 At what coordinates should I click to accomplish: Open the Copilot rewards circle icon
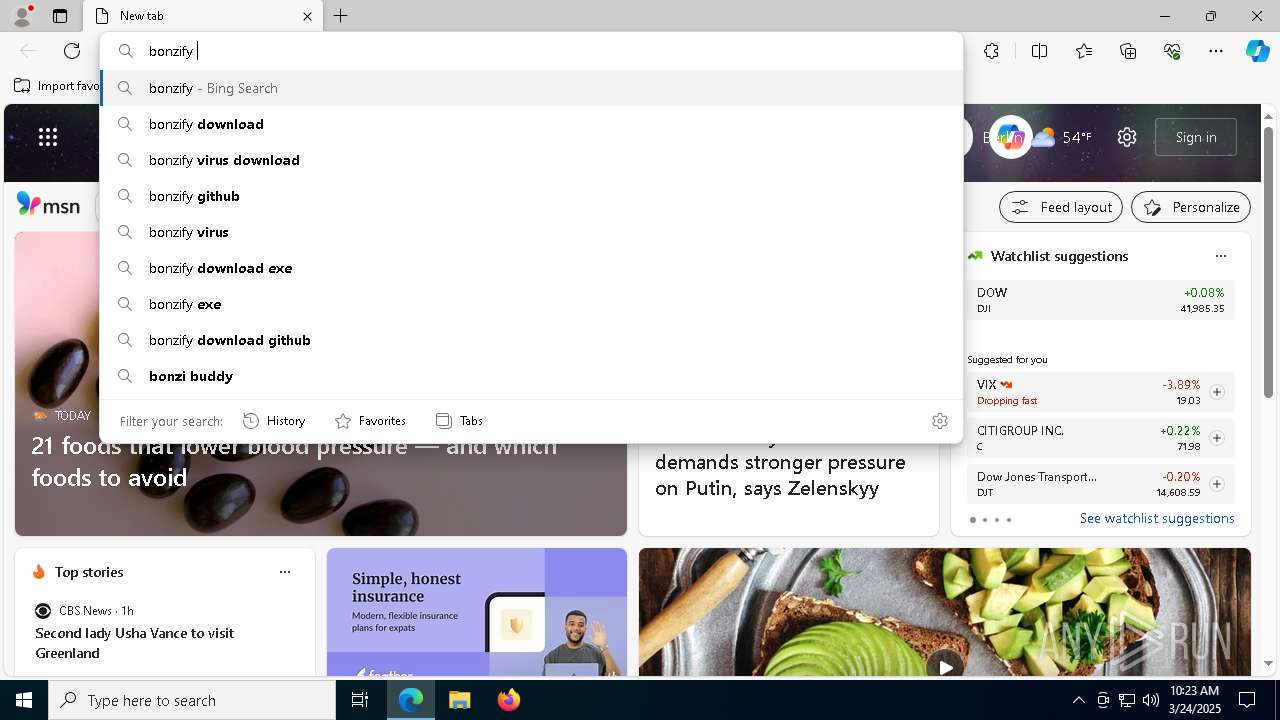1010,137
